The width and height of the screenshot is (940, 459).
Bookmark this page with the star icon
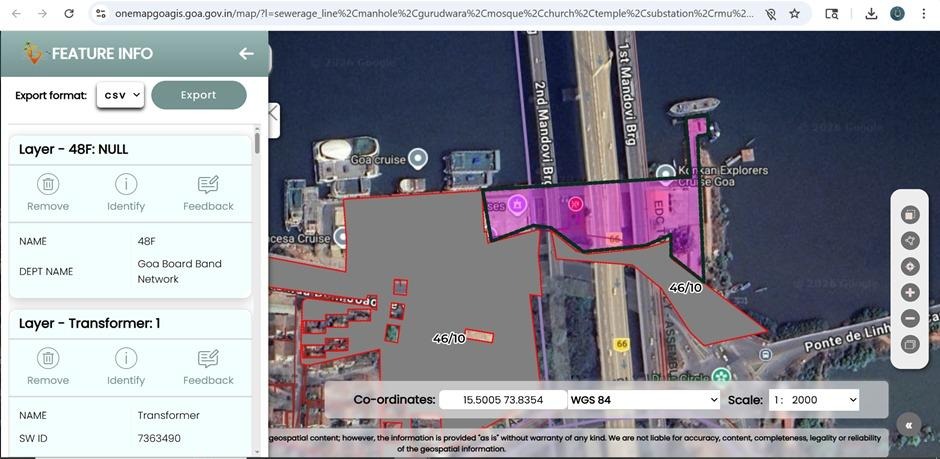tap(794, 14)
